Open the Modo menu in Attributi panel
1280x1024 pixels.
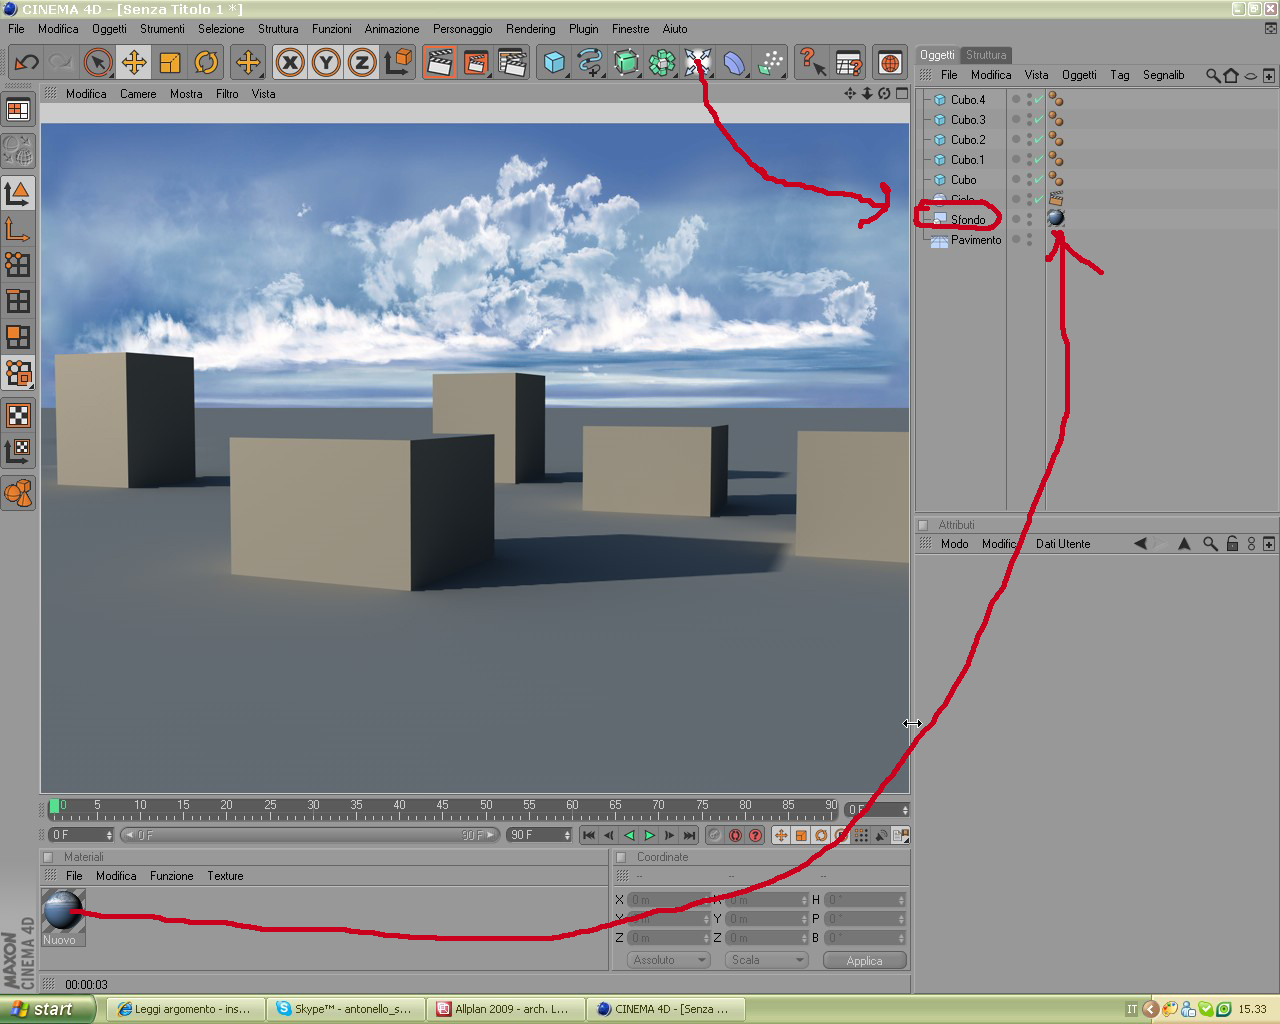955,544
